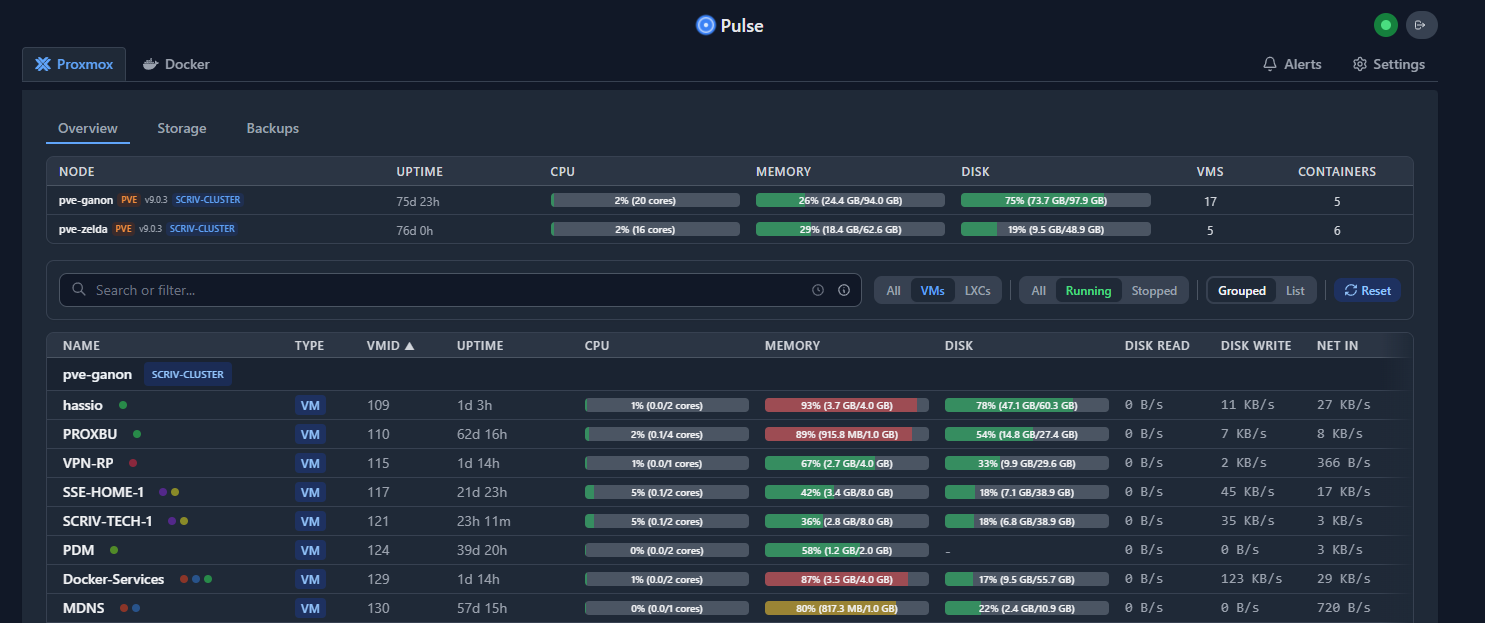
Task: Click SCRIV-CLUSTER badge in pve-ganon group header
Action: coord(188,374)
